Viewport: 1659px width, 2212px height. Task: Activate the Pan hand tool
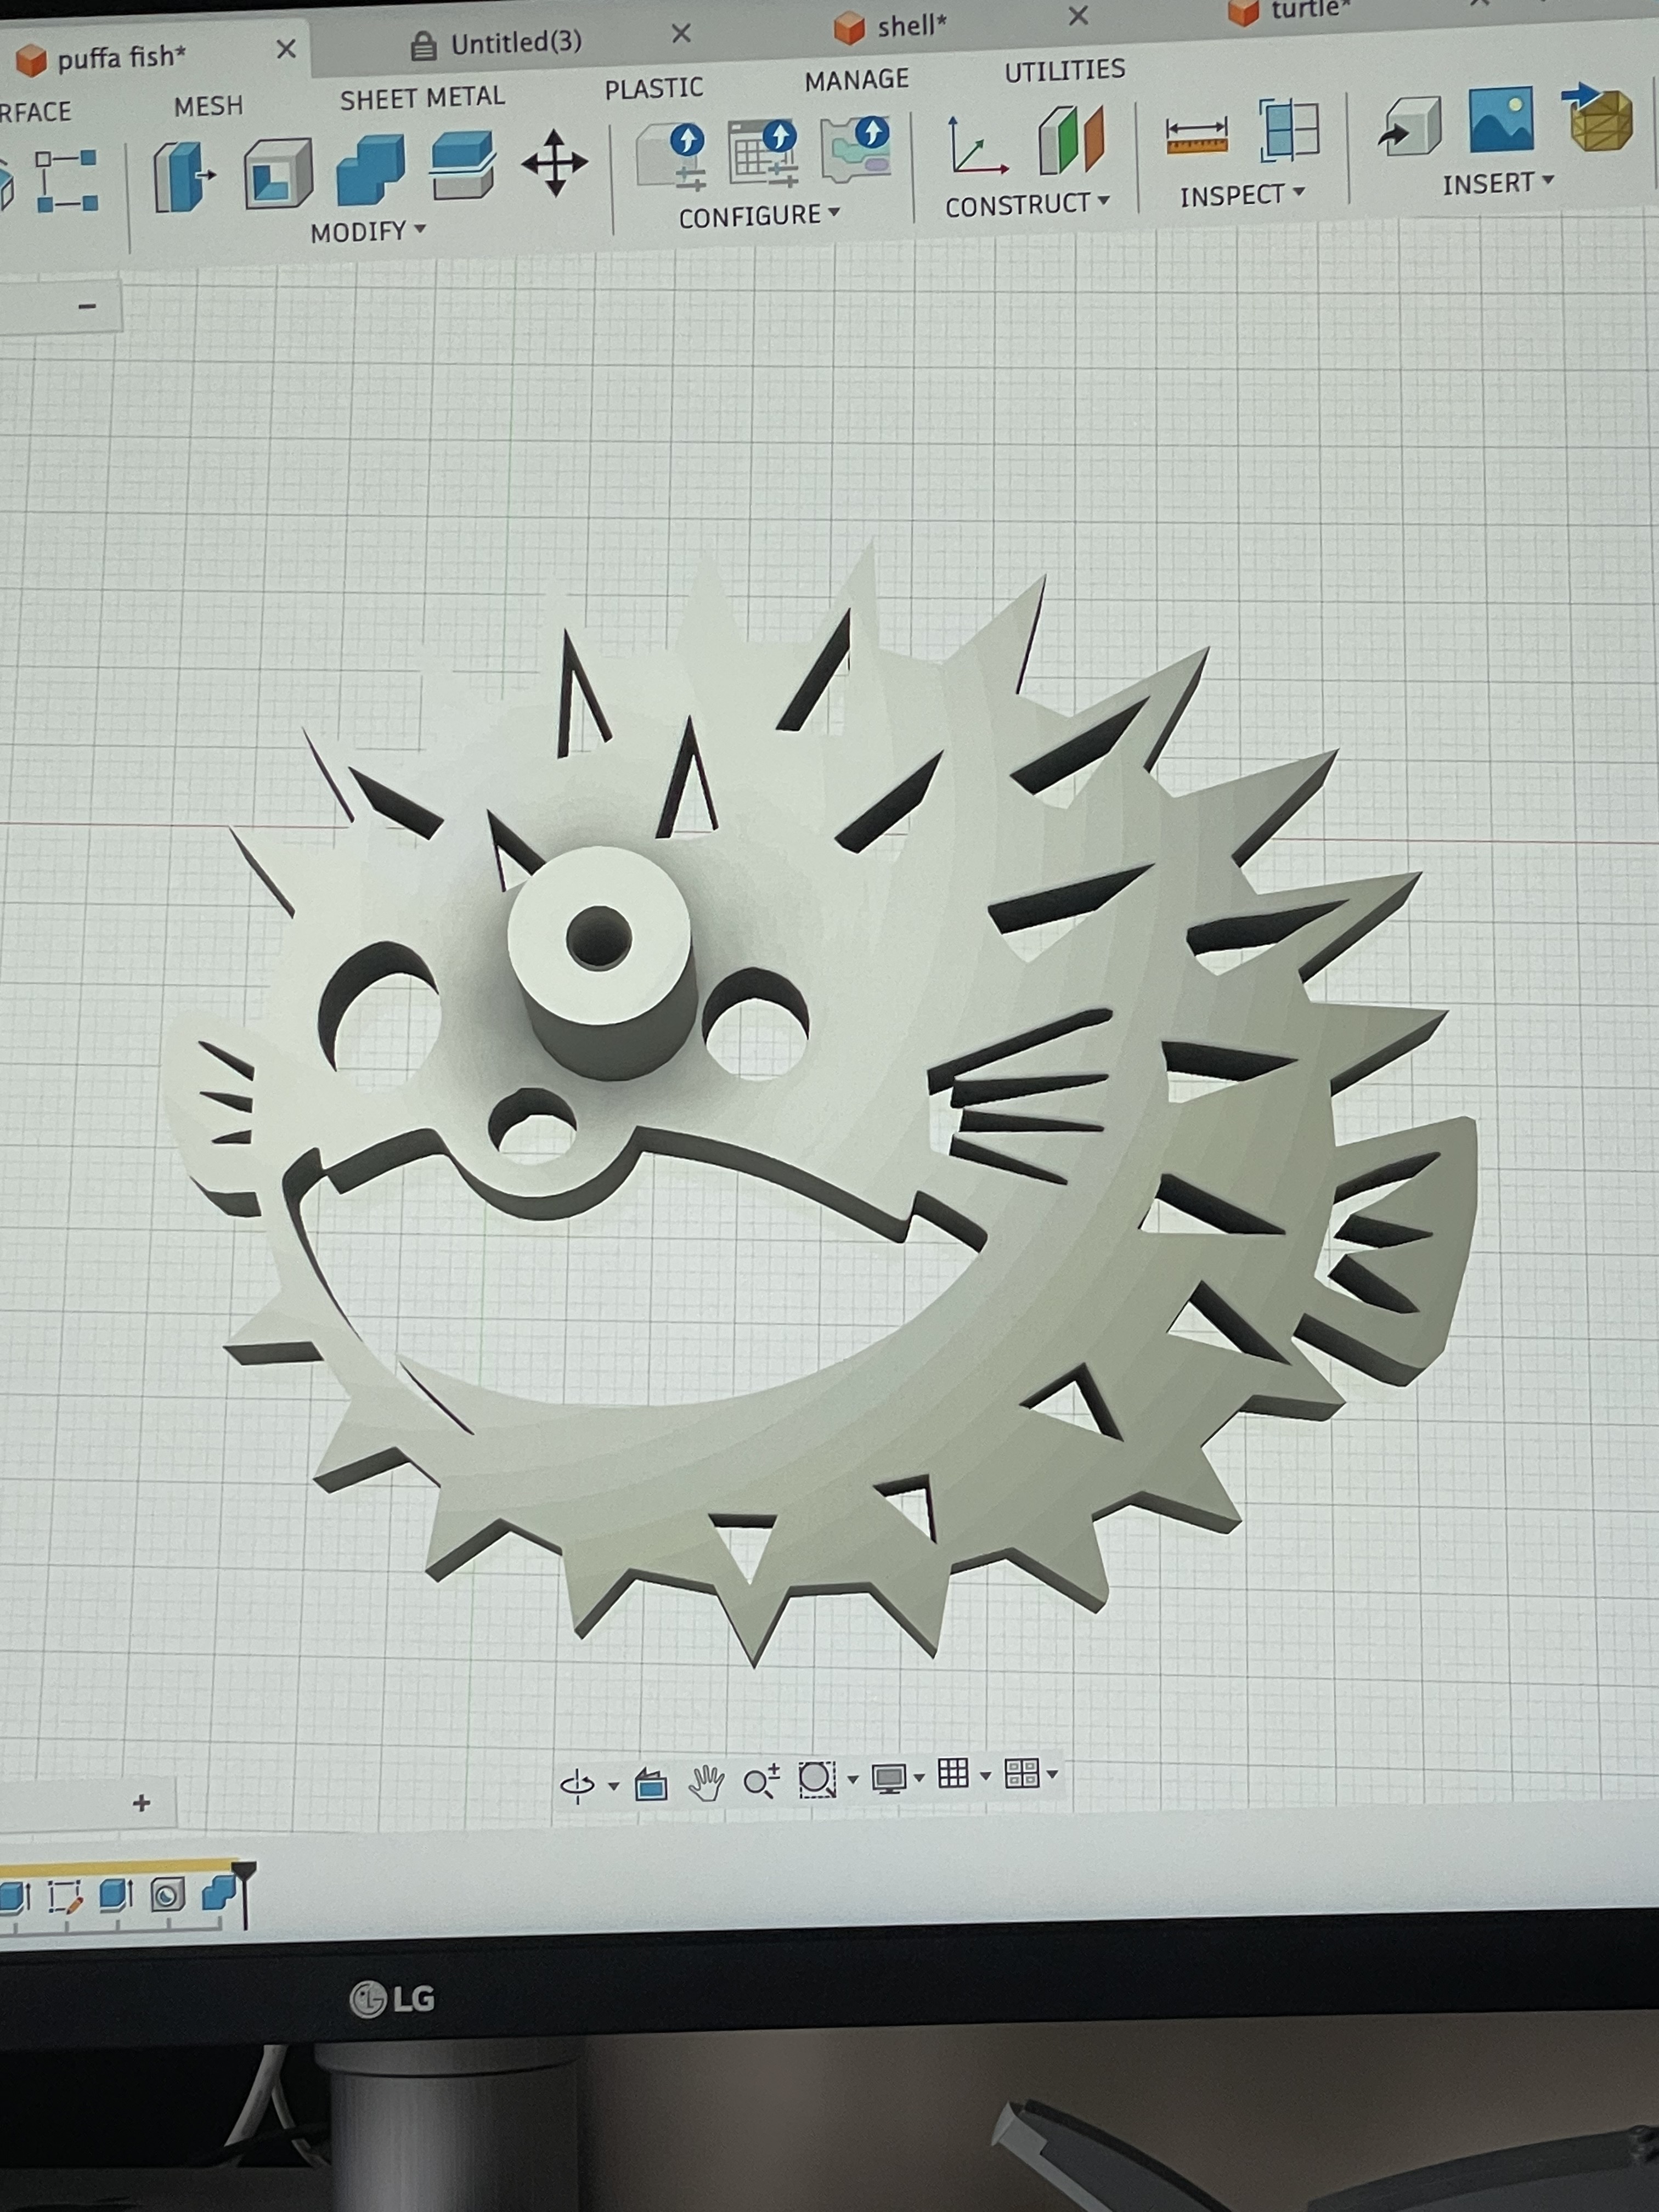tap(706, 1782)
